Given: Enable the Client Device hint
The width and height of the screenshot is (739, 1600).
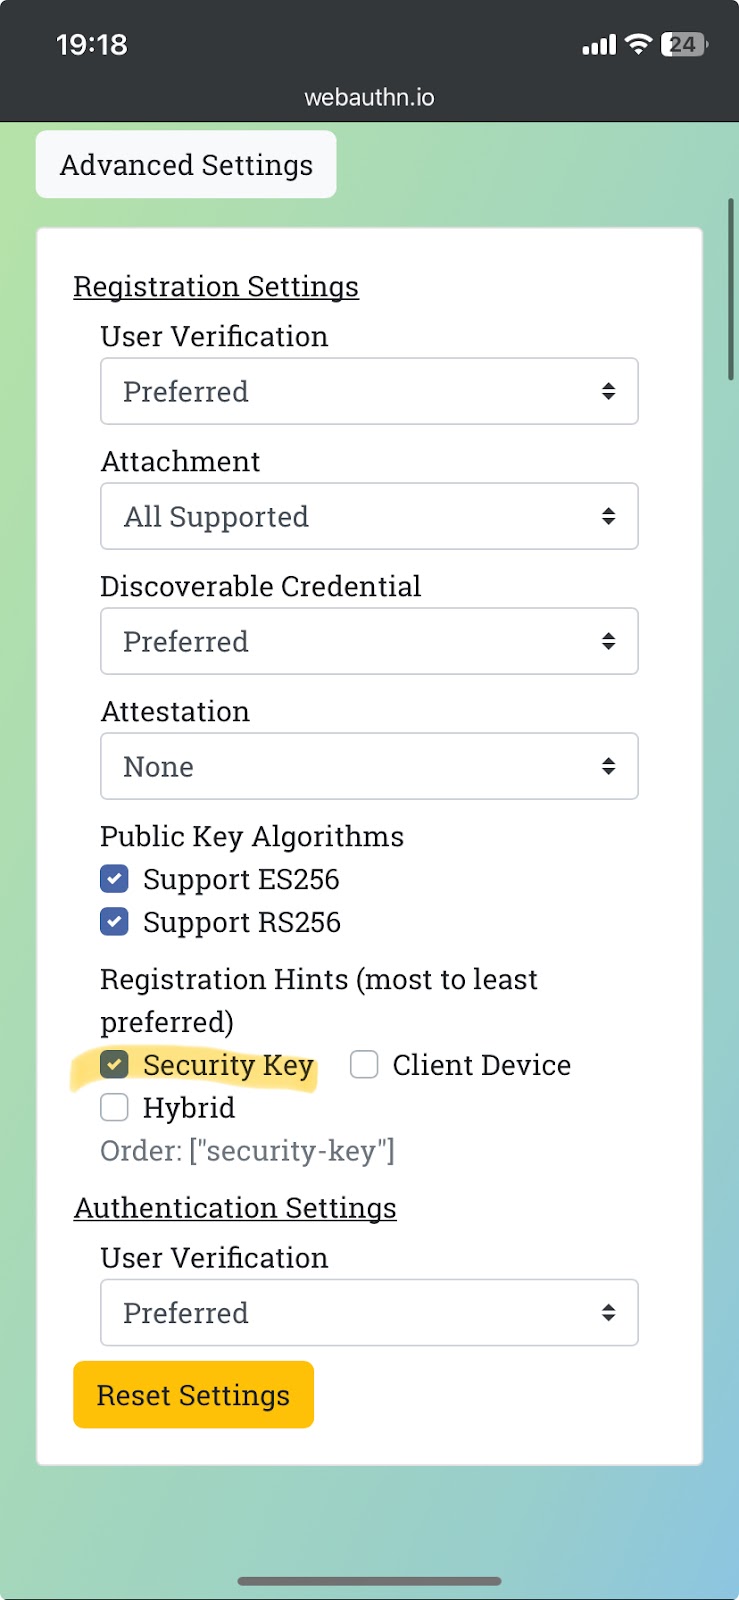Looking at the screenshot, I should 364,1065.
